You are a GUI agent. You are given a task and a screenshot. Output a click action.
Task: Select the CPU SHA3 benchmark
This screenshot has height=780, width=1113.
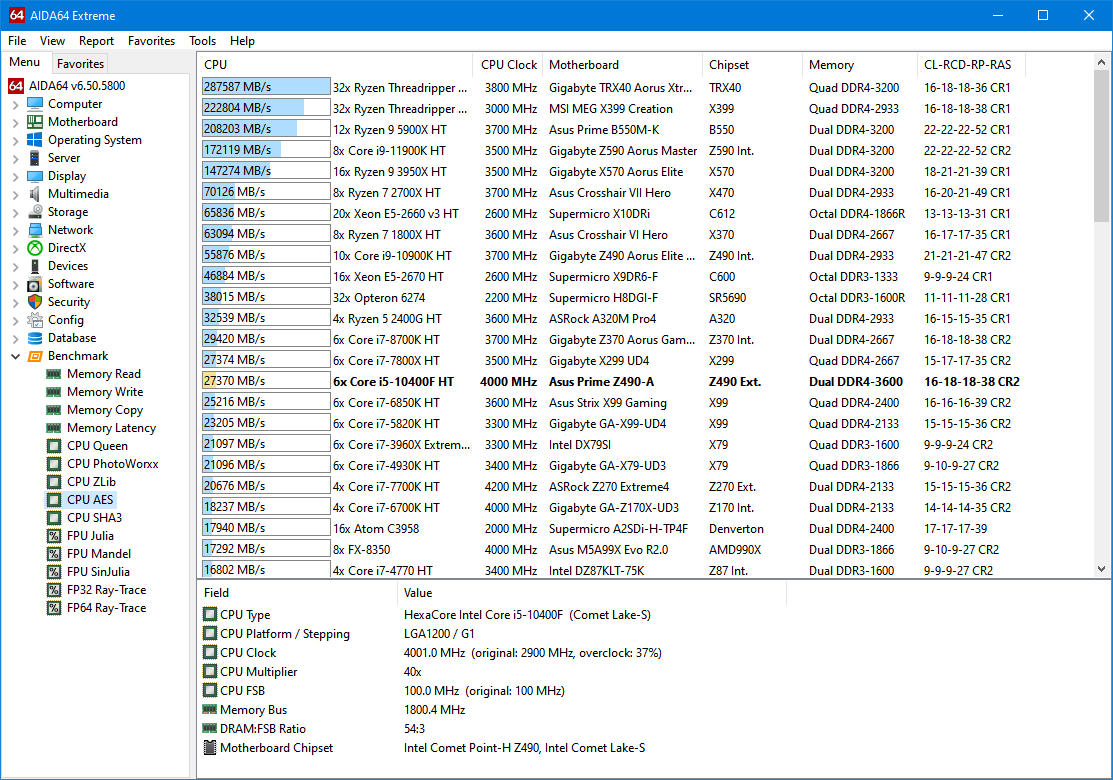click(x=94, y=518)
